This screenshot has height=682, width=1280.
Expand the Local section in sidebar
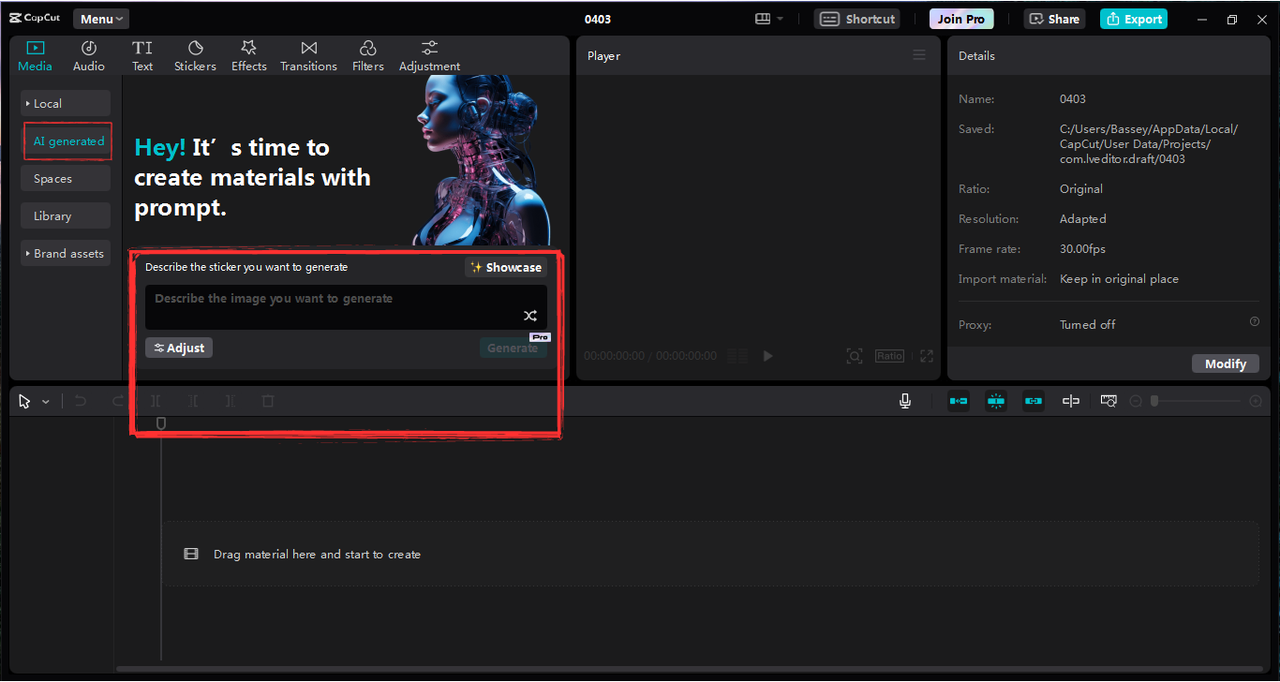coord(65,102)
